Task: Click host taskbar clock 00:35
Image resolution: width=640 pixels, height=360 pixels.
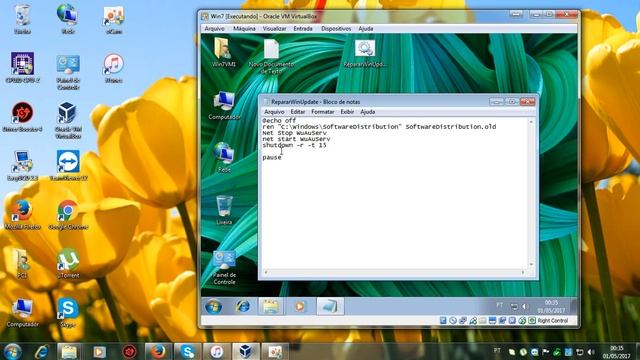Action: pyautogui.click(x=616, y=352)
